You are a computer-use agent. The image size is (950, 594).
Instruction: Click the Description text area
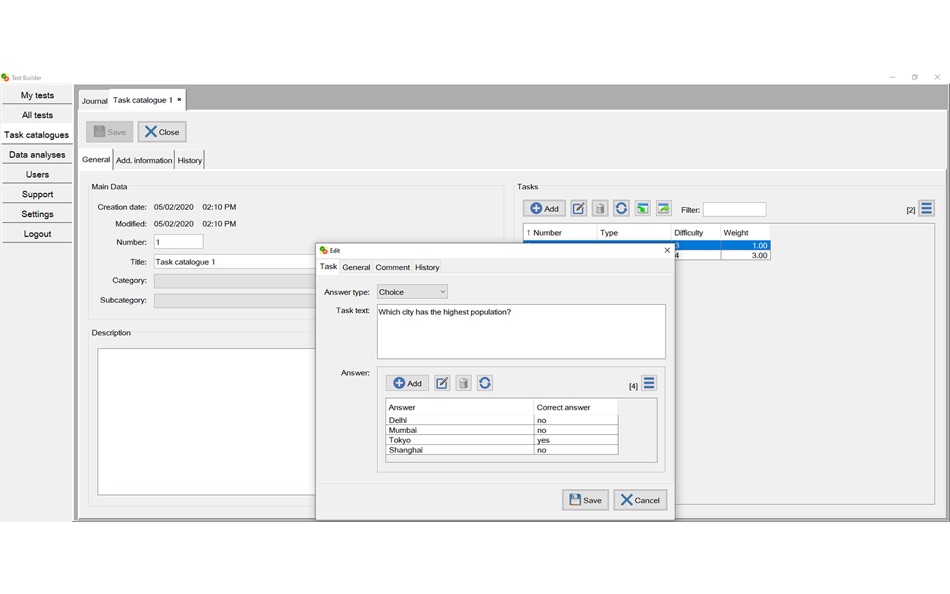pyautogui.click(x=207, y=421)
